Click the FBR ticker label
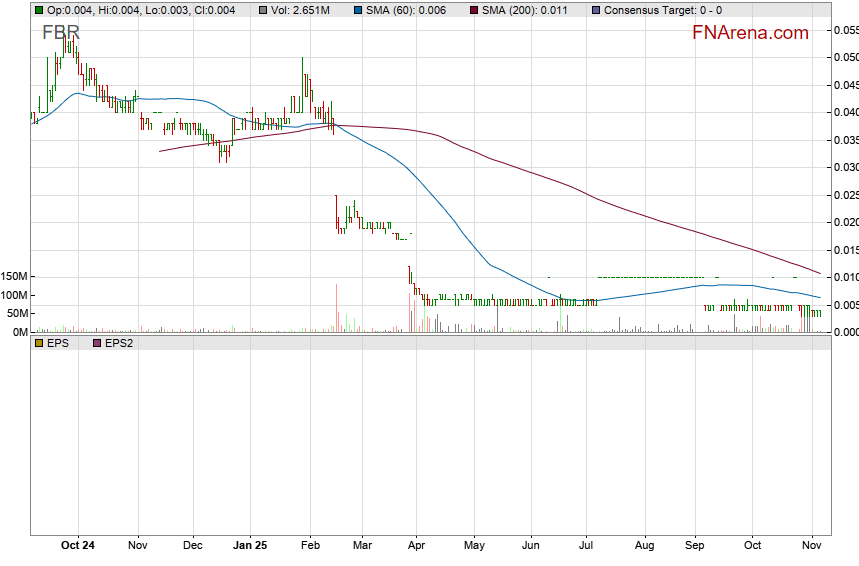Viewport: 859px width, 566px height. [60, 33]
